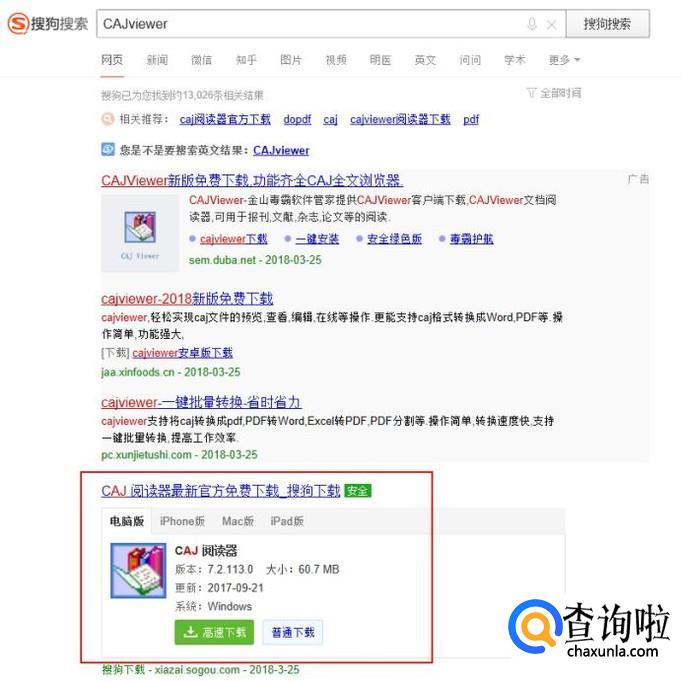Clear the search box with X icon
The image size is (682, 682).
(x=552, y=25)
